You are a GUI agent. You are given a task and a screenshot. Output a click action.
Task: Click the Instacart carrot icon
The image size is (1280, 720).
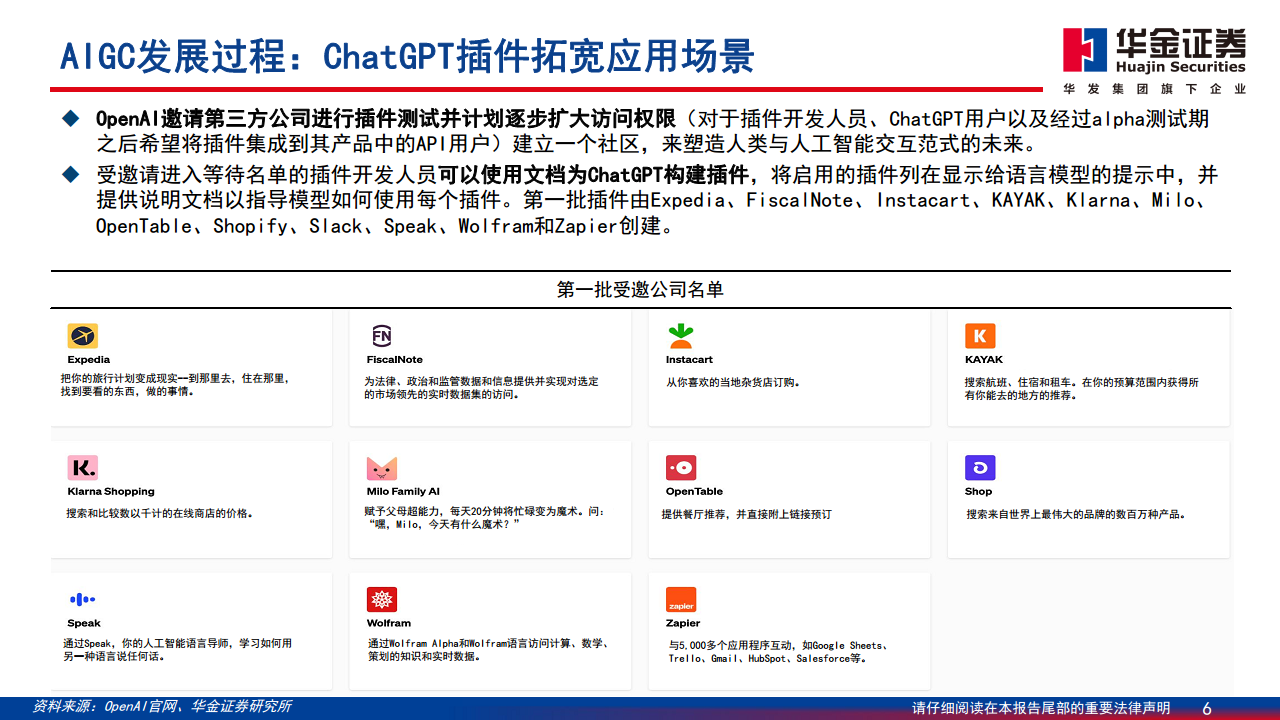coord(681,336)
